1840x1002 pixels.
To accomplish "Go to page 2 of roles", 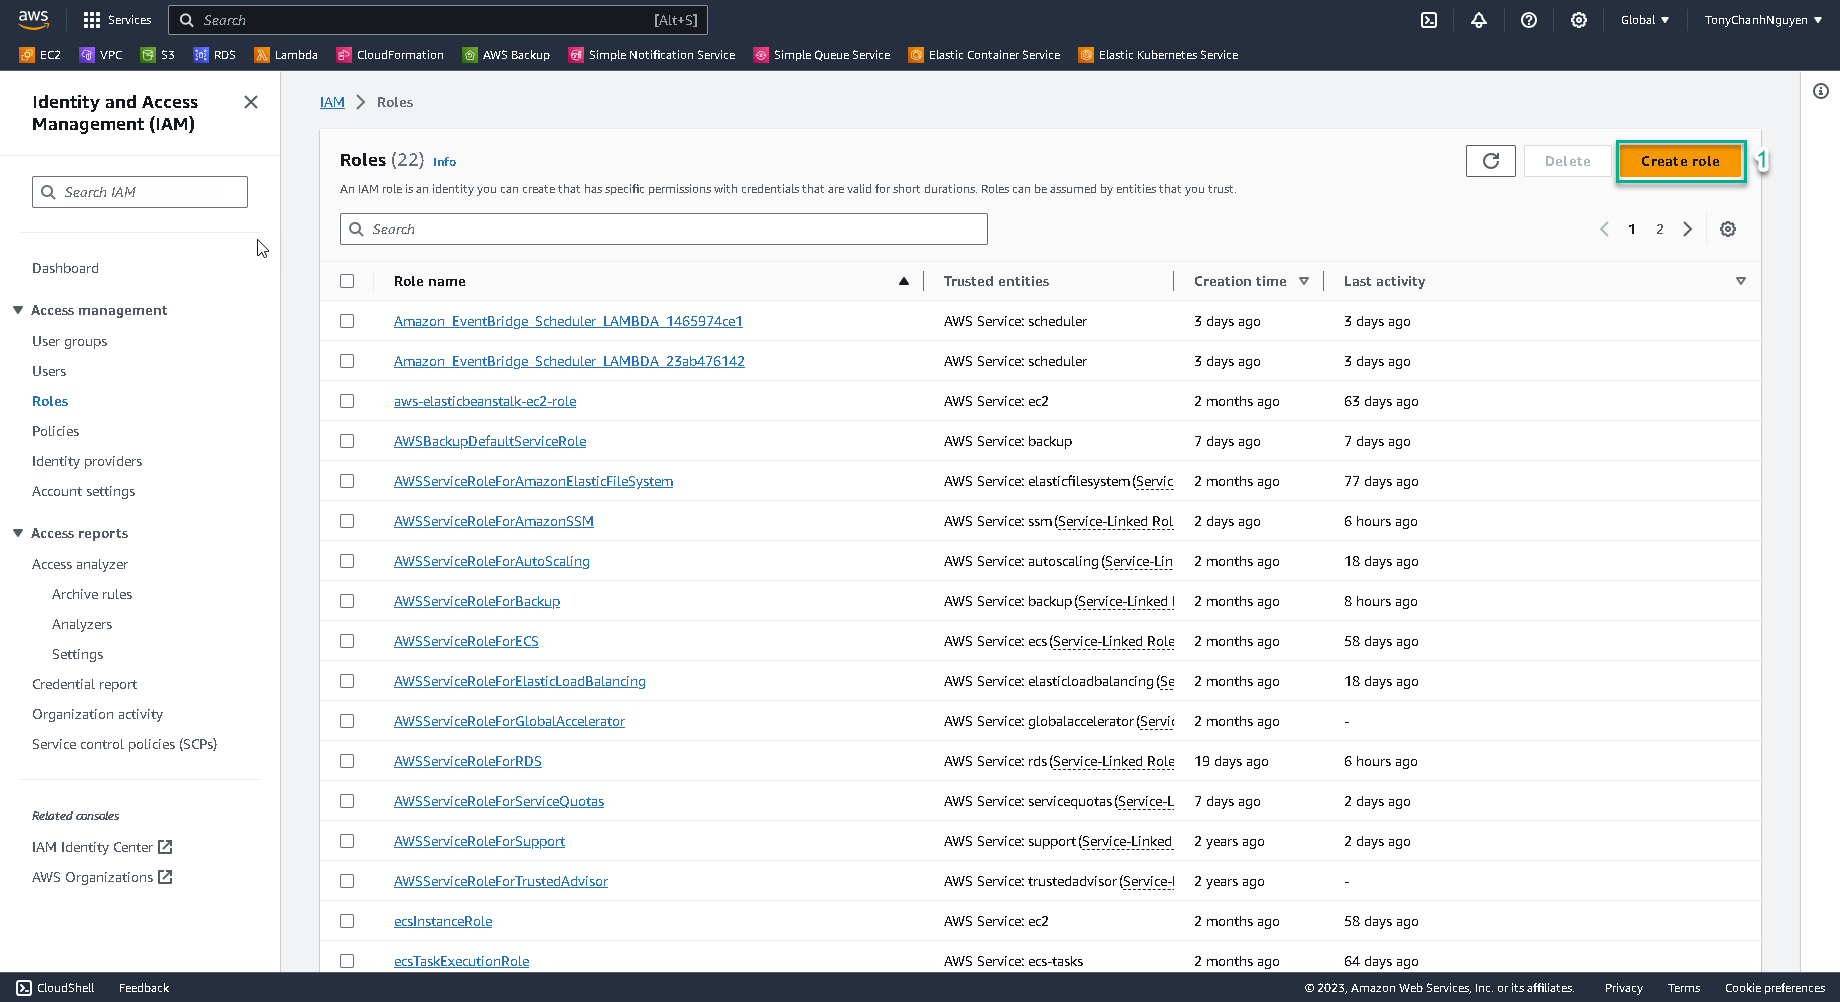I will 1660,229.
